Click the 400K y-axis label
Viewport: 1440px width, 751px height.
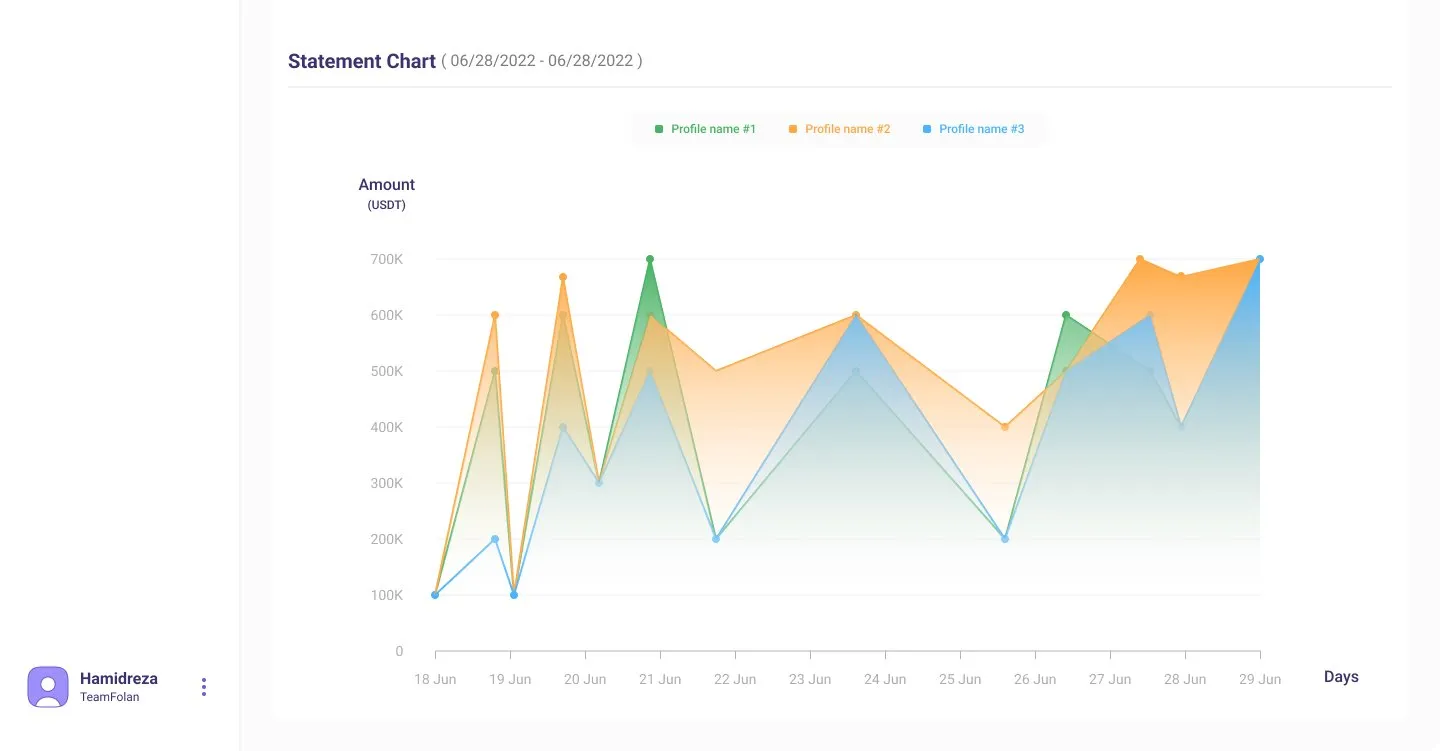(x=386, y=427)
